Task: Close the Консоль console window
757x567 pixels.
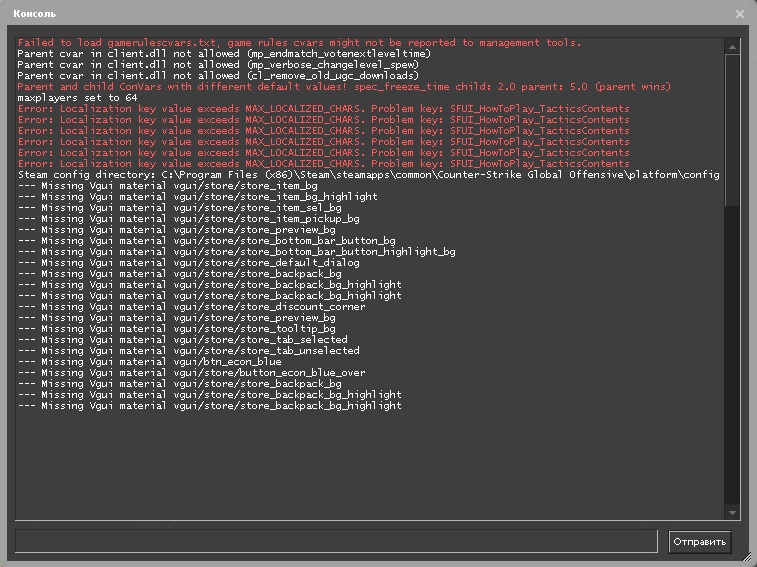Action: (x=739, y=14)
